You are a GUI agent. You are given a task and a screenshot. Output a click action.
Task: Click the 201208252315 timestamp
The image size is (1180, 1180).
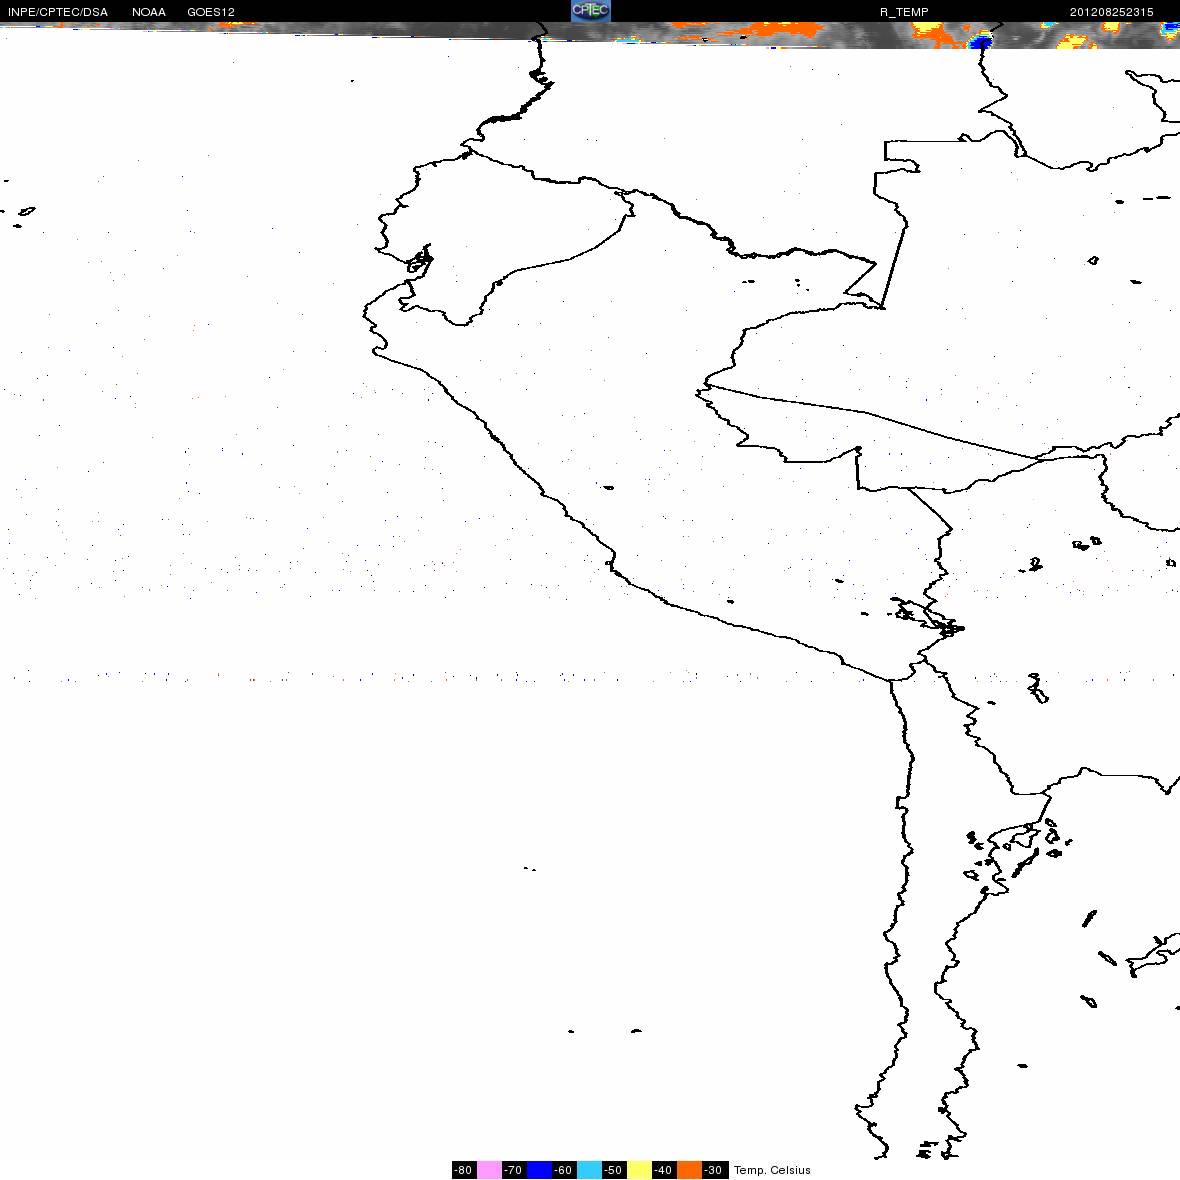point(1112,12)
